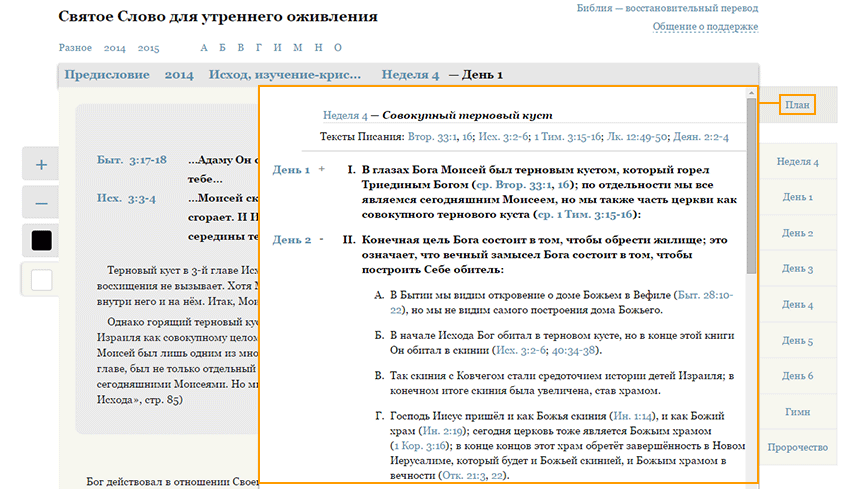The image size is (865, 489).
Task: Select the white color theme swatch
Action: pyautogui.click(x=41, y=280)
